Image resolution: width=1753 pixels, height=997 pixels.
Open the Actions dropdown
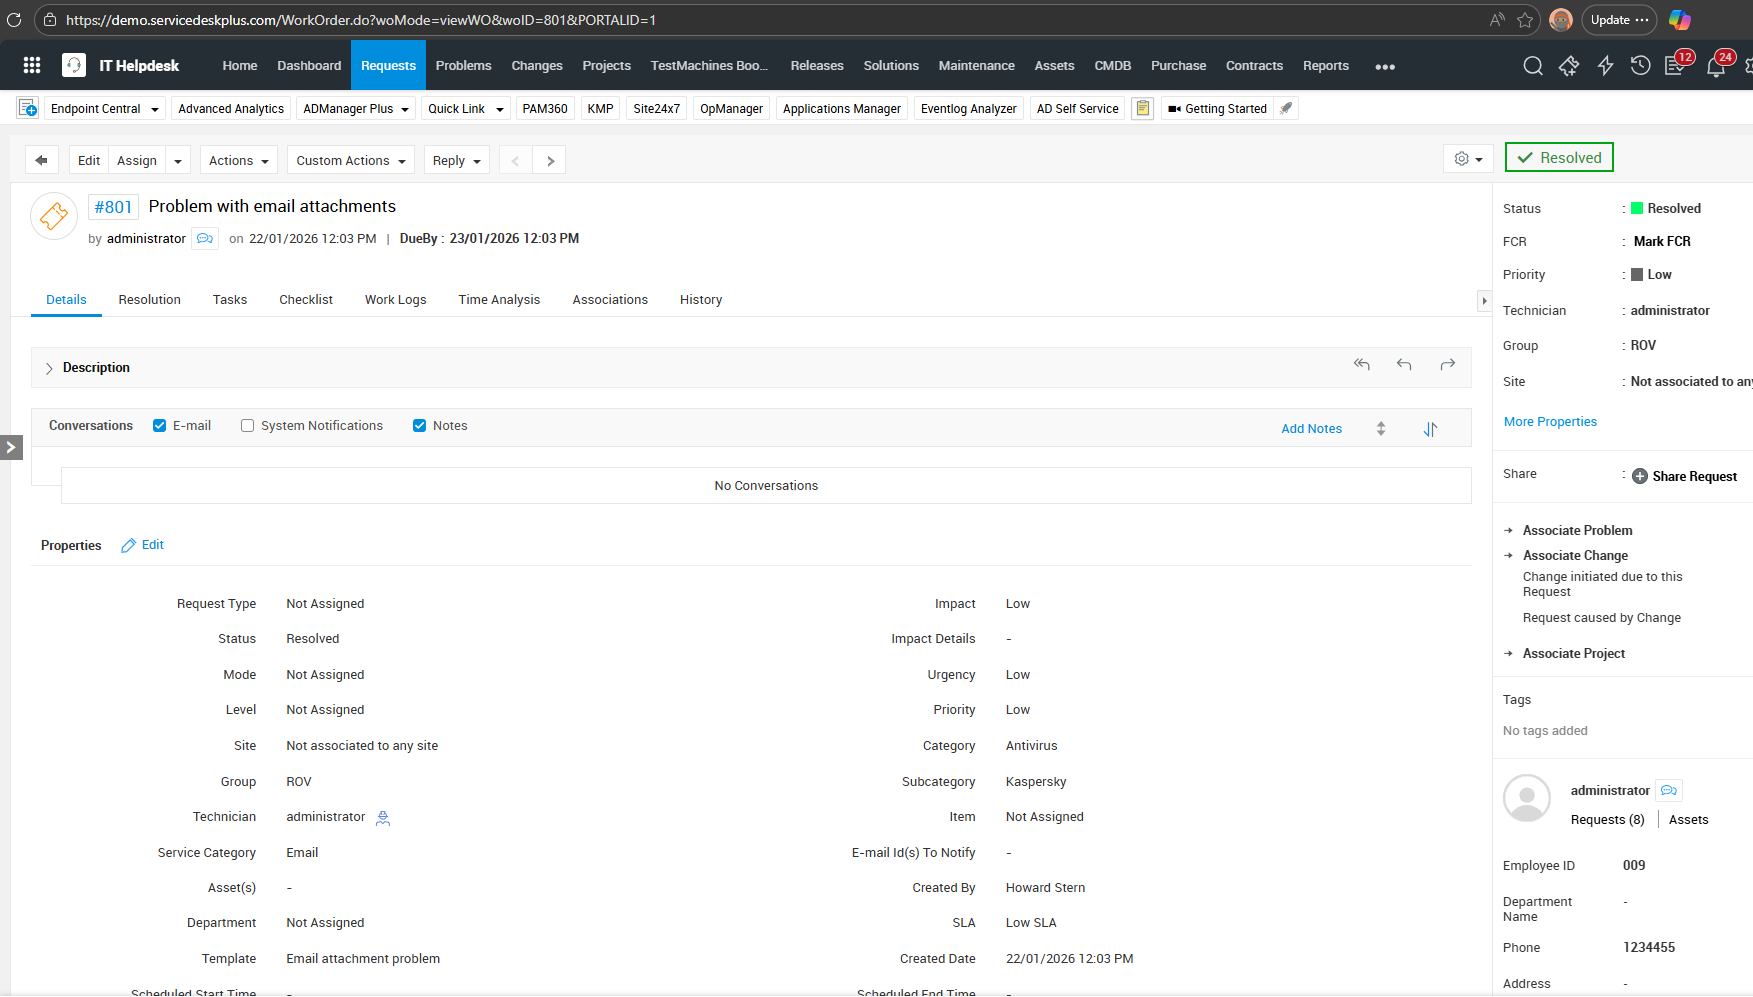(x=239, y=161)
